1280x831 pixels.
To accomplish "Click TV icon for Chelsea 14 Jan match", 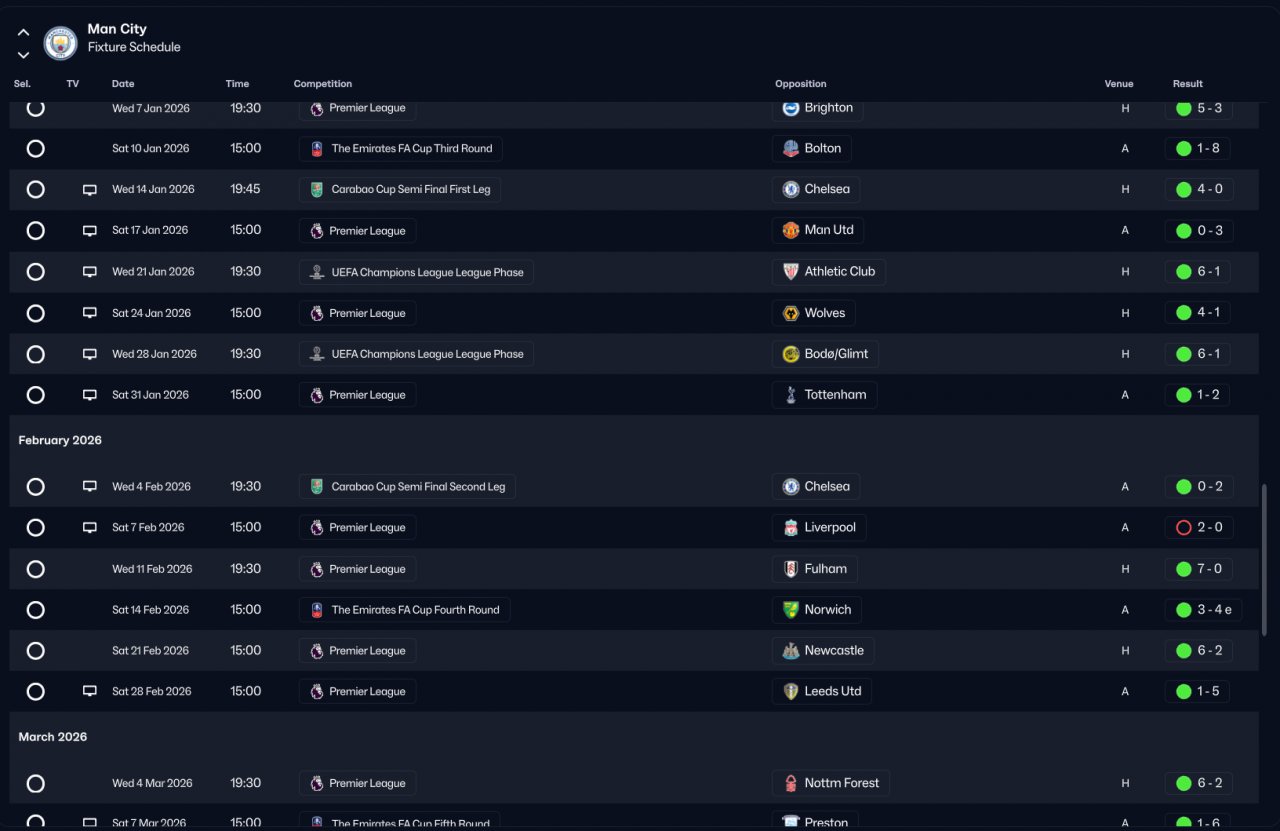I will click(90, 190).
